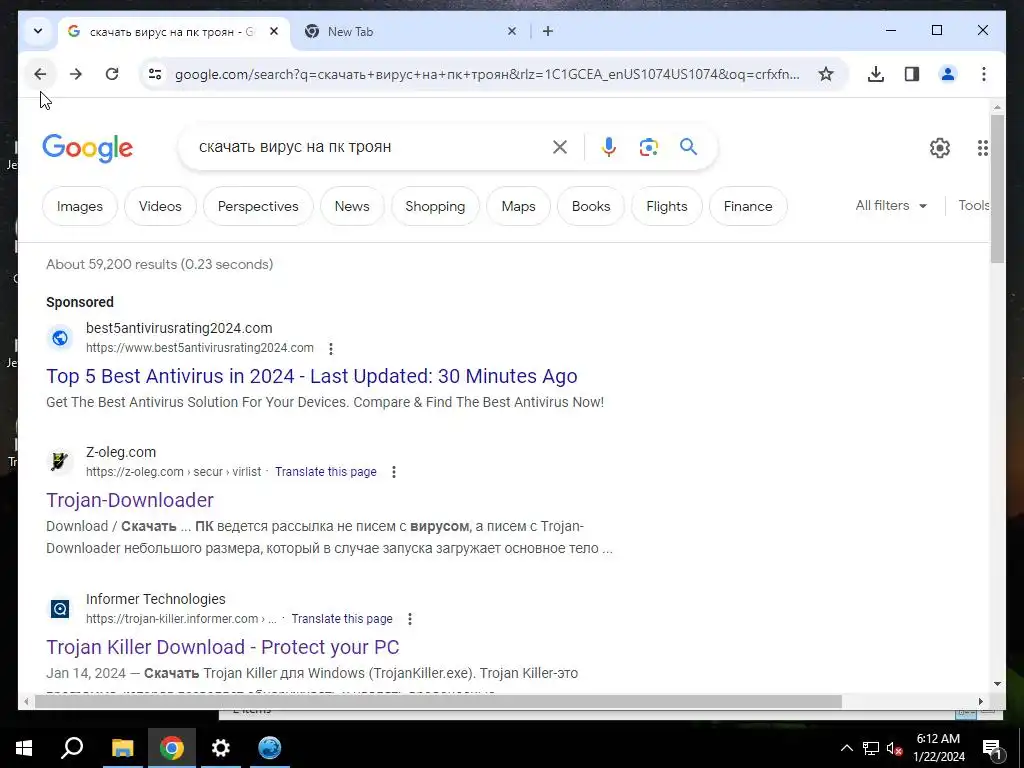Expand the All filters dropdown

(x=891, y=206)
